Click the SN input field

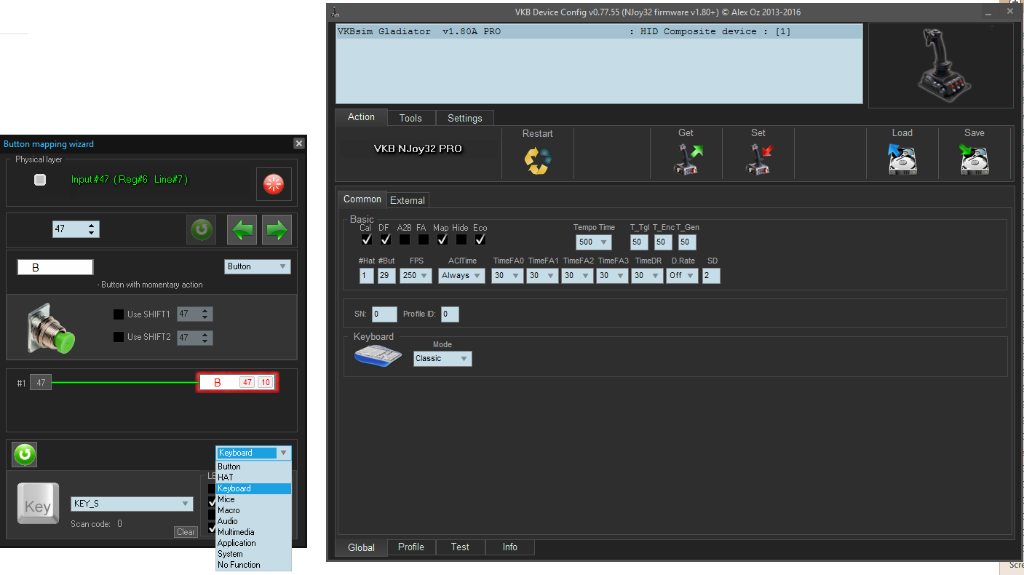(x=384, y=314)
